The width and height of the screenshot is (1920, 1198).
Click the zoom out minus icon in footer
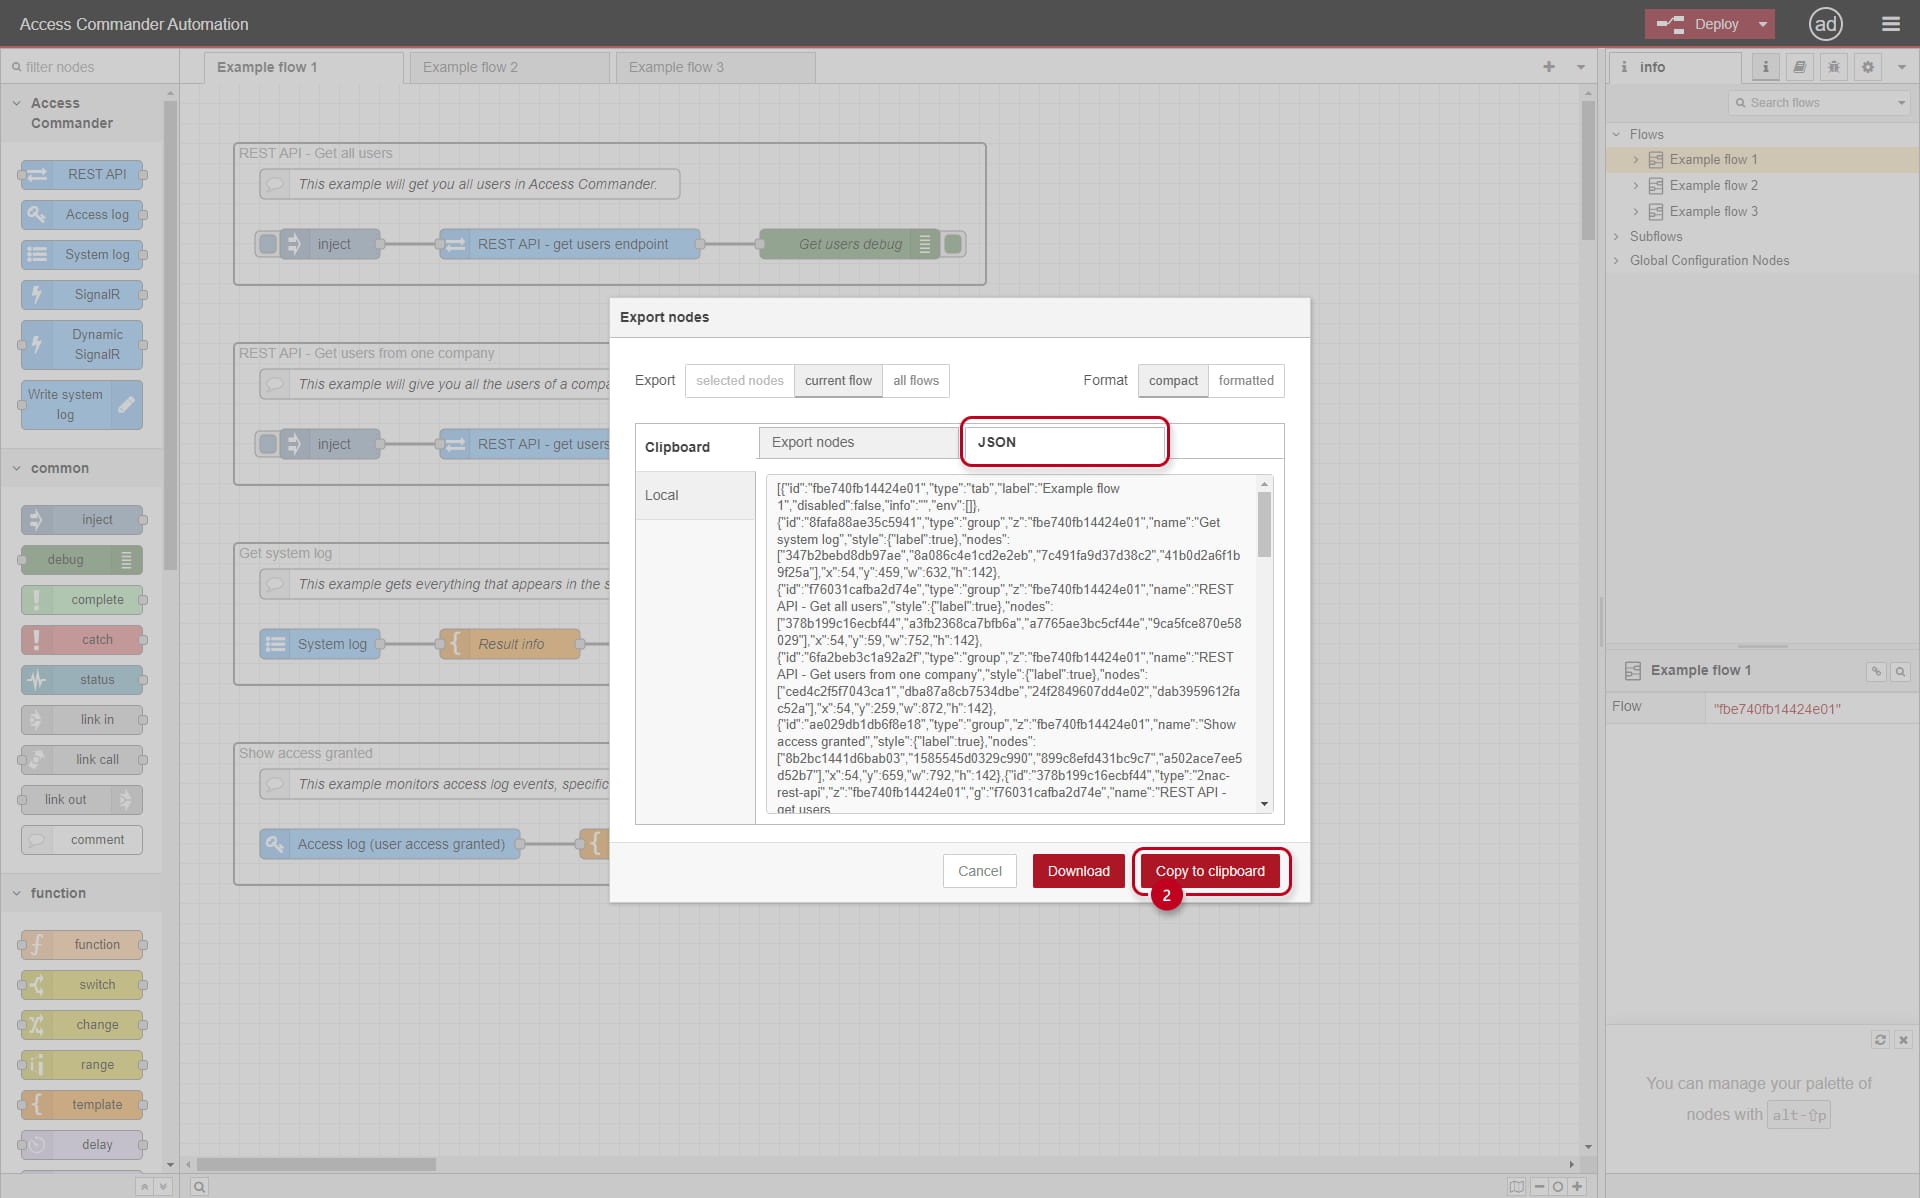click(x=1540, y=1187)
